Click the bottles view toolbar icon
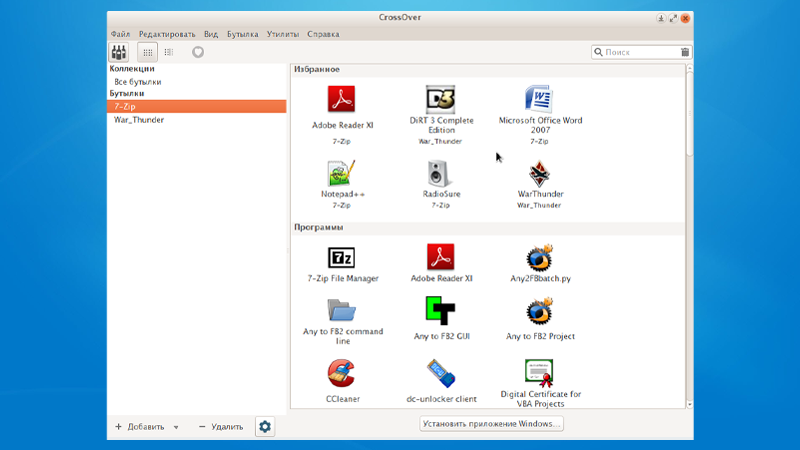Viewport: 800px width, 450px height. [119, 52]
